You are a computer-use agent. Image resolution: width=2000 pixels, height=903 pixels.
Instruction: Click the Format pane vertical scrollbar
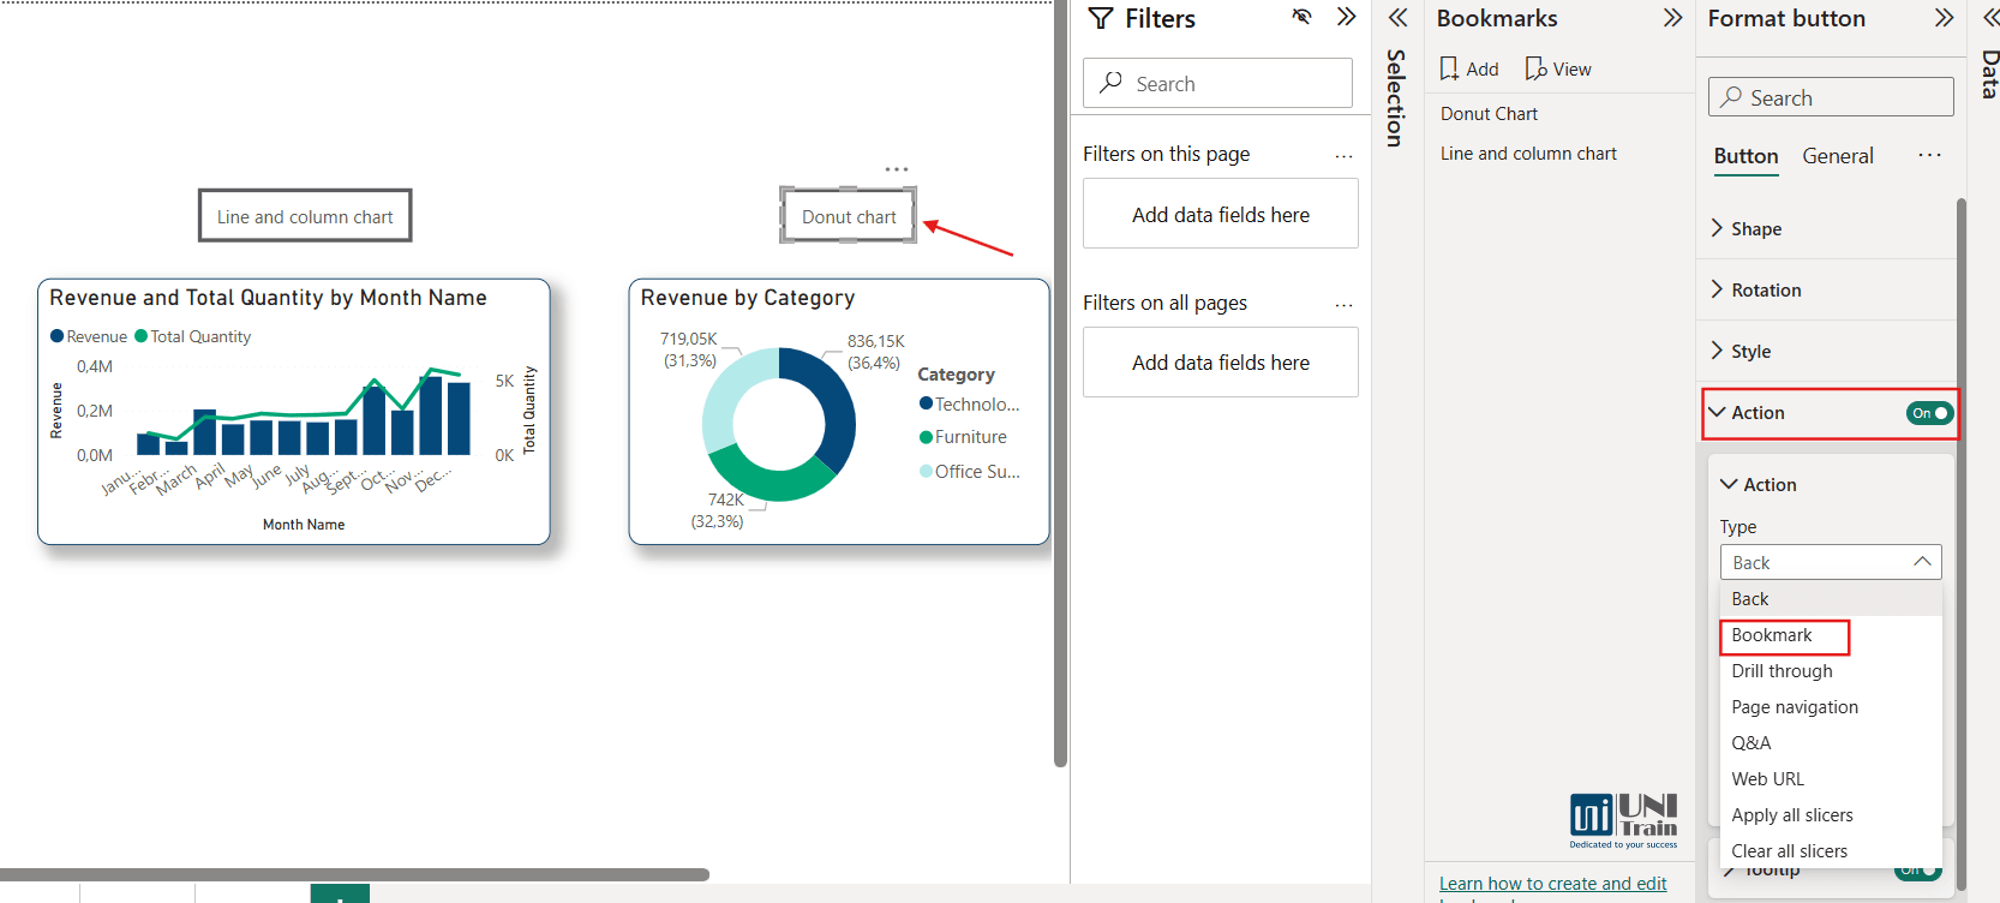[x=1961, y=543]
